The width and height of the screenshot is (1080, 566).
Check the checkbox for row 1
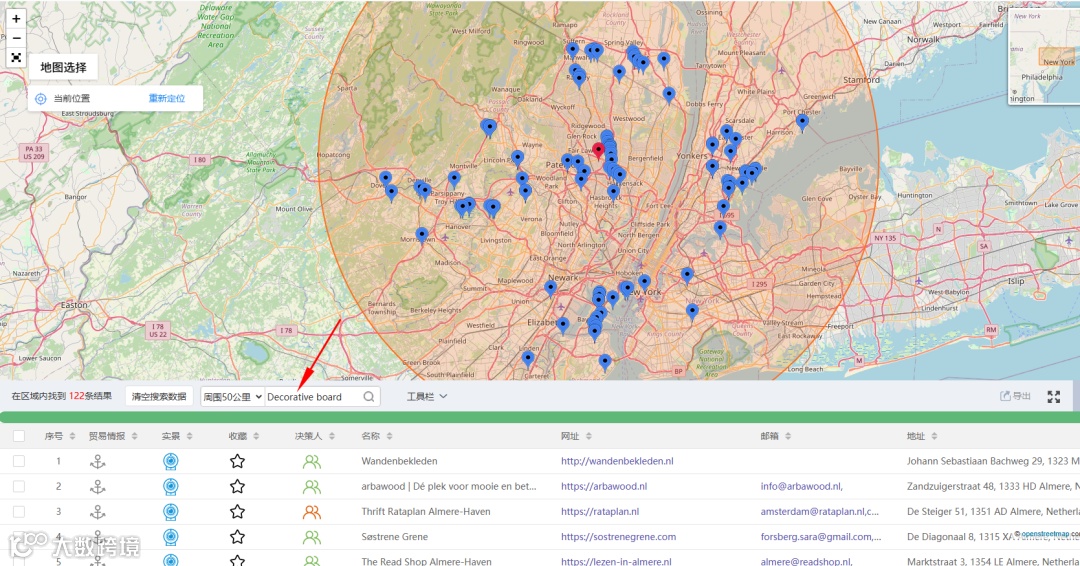tap(19, 461)
